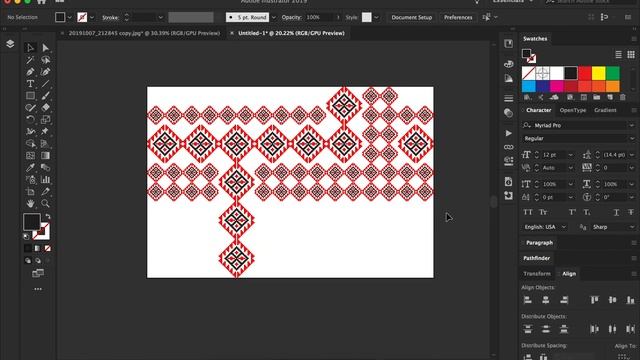Choose the Puppet Warp pin tool
The width and height of the screenshot is (640, 360).
45,131
